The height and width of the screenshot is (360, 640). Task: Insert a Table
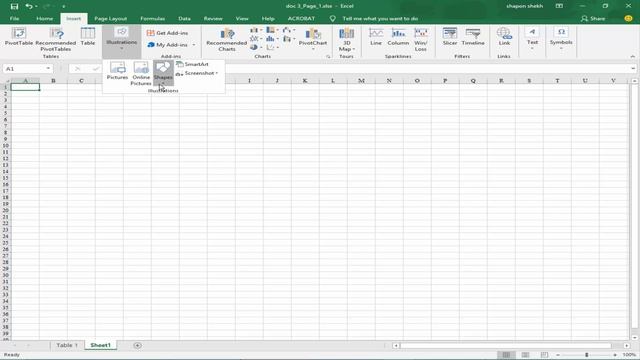click(x=88, y=36)
